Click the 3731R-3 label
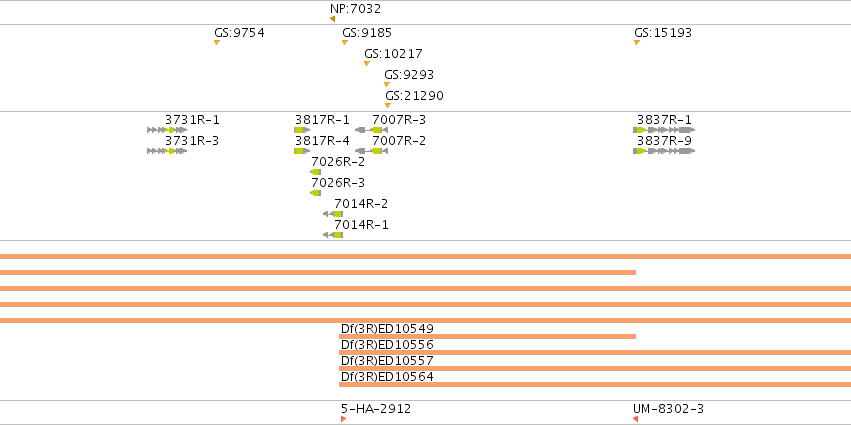Image resolution: width=851 pixels, height=425 pixels. click(193, 141)
